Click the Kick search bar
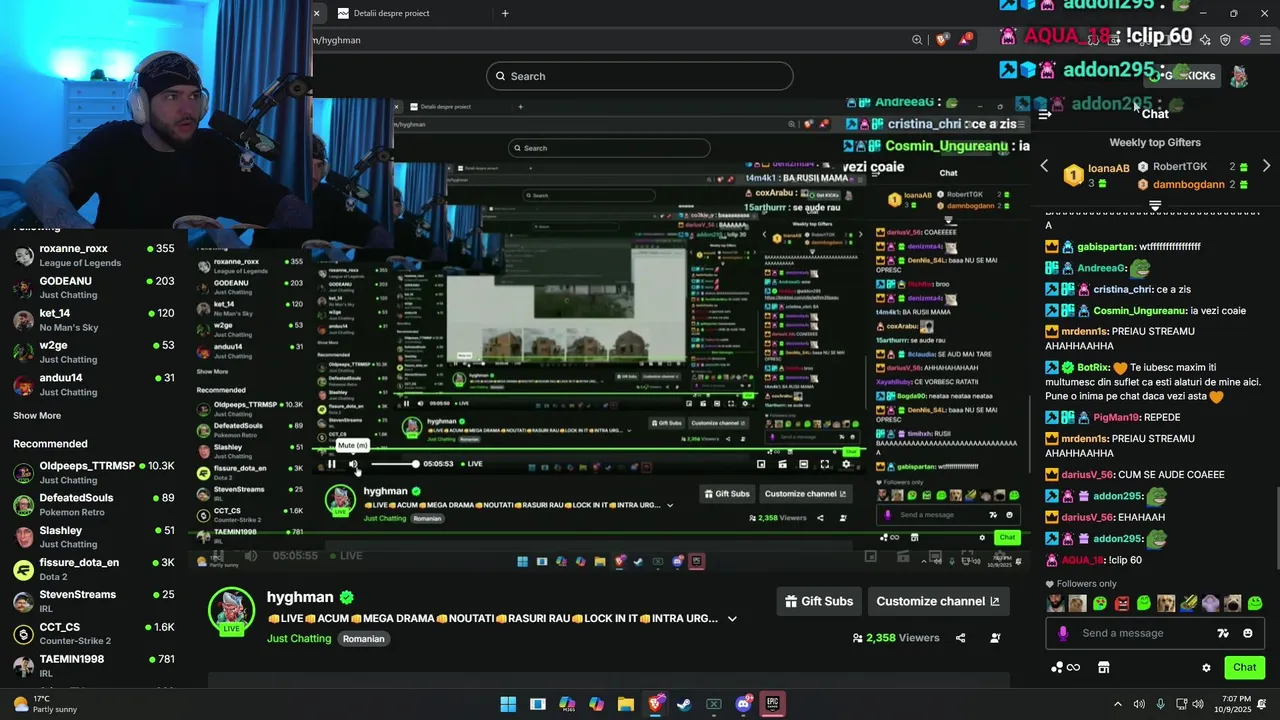Image resolution: width=1280 pixels, height=720 pixels. click(640, 76)
